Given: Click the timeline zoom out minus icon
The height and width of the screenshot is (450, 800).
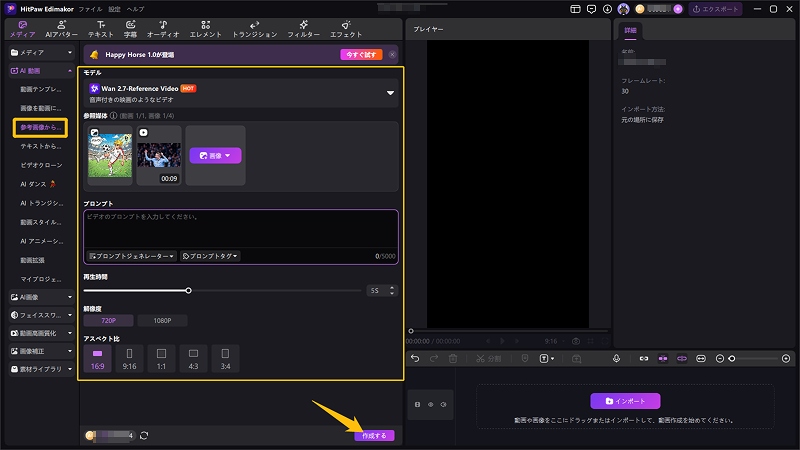Looking at the screenshot, I should (x=720, y=359).
